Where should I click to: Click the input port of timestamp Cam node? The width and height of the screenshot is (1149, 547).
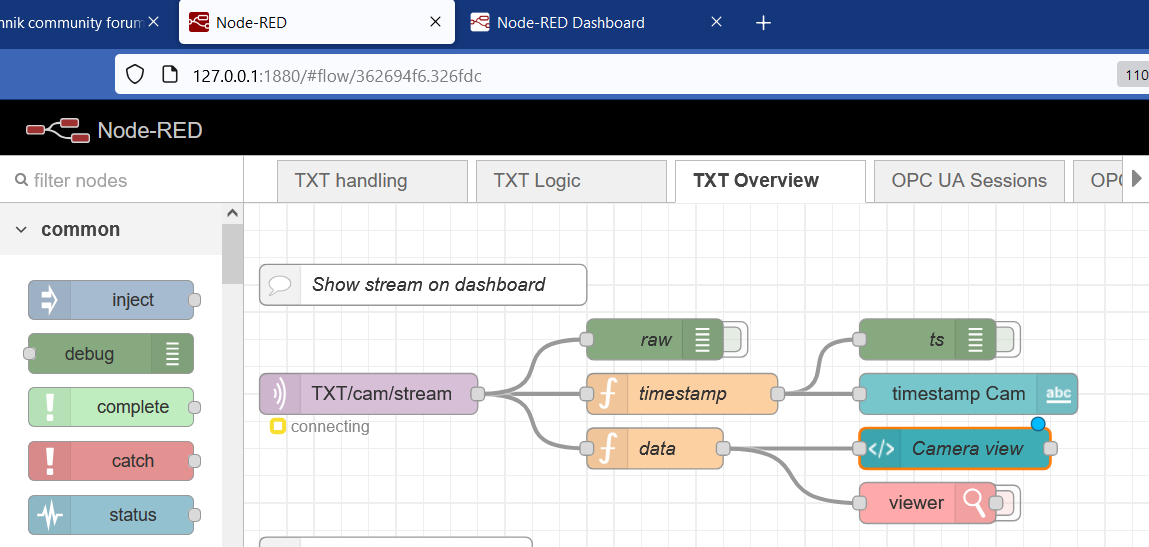[x=860, y=394]
